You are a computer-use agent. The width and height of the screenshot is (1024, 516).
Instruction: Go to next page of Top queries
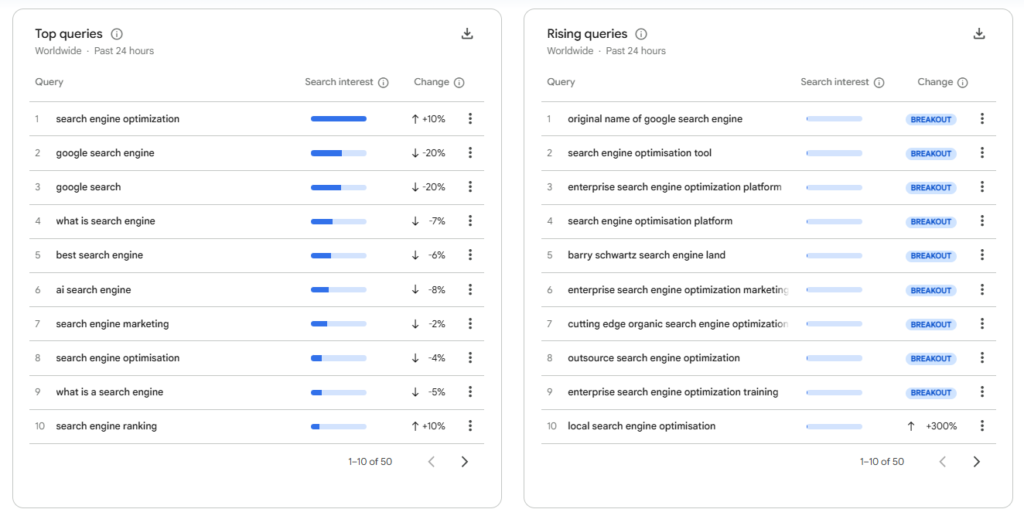464,462
